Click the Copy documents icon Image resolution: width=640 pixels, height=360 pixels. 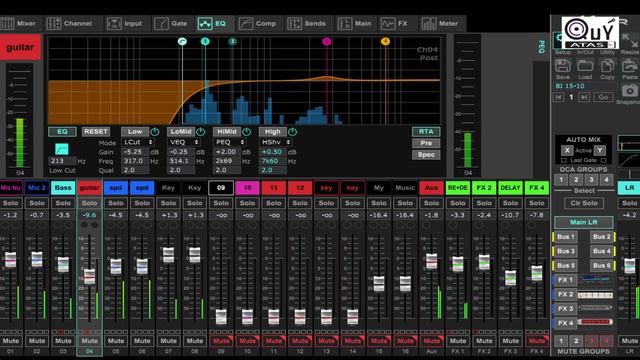(607, 66)
